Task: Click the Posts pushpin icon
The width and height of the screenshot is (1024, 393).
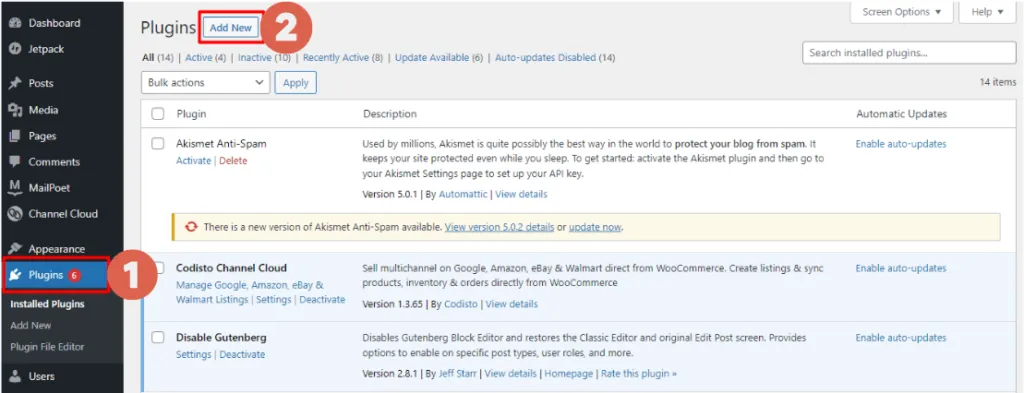Action: 14,83
